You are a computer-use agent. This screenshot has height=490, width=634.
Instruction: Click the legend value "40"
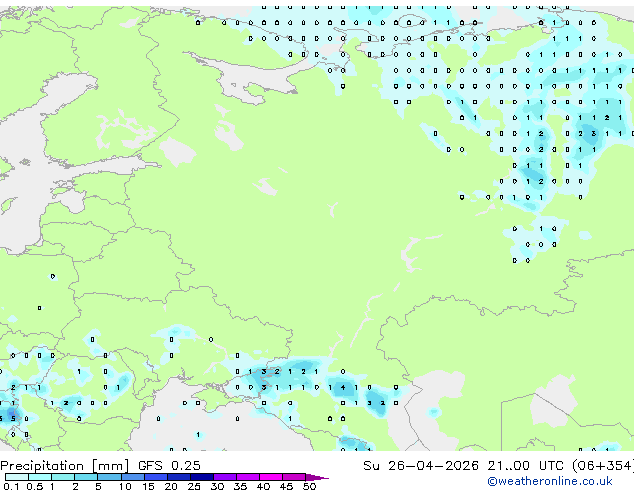click(x=263, y=486)
